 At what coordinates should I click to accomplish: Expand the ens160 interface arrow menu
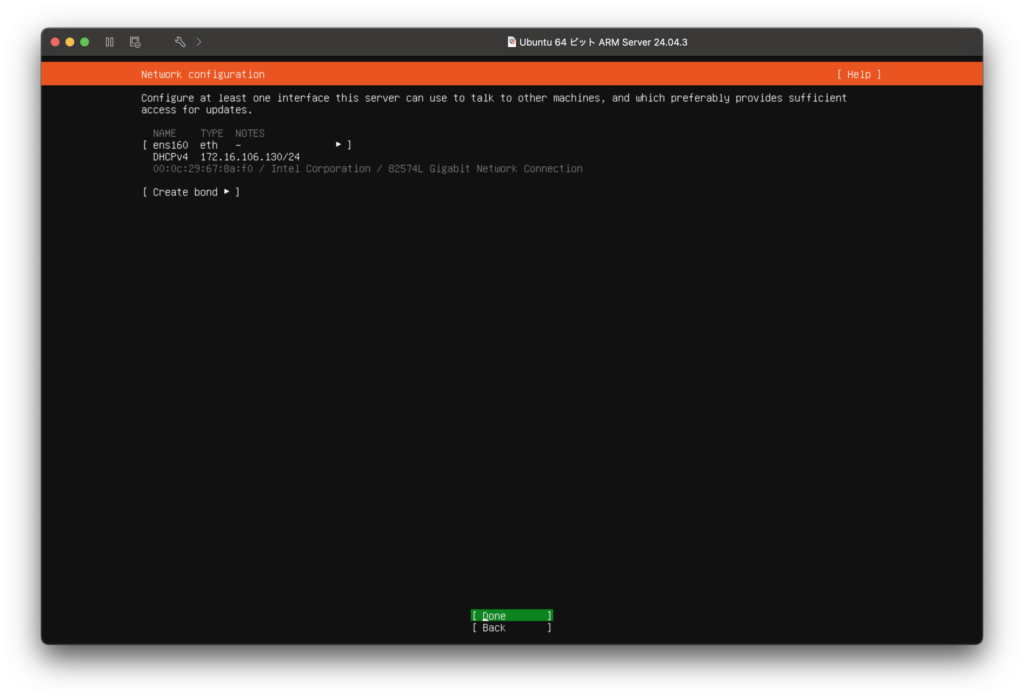point(338,145)
